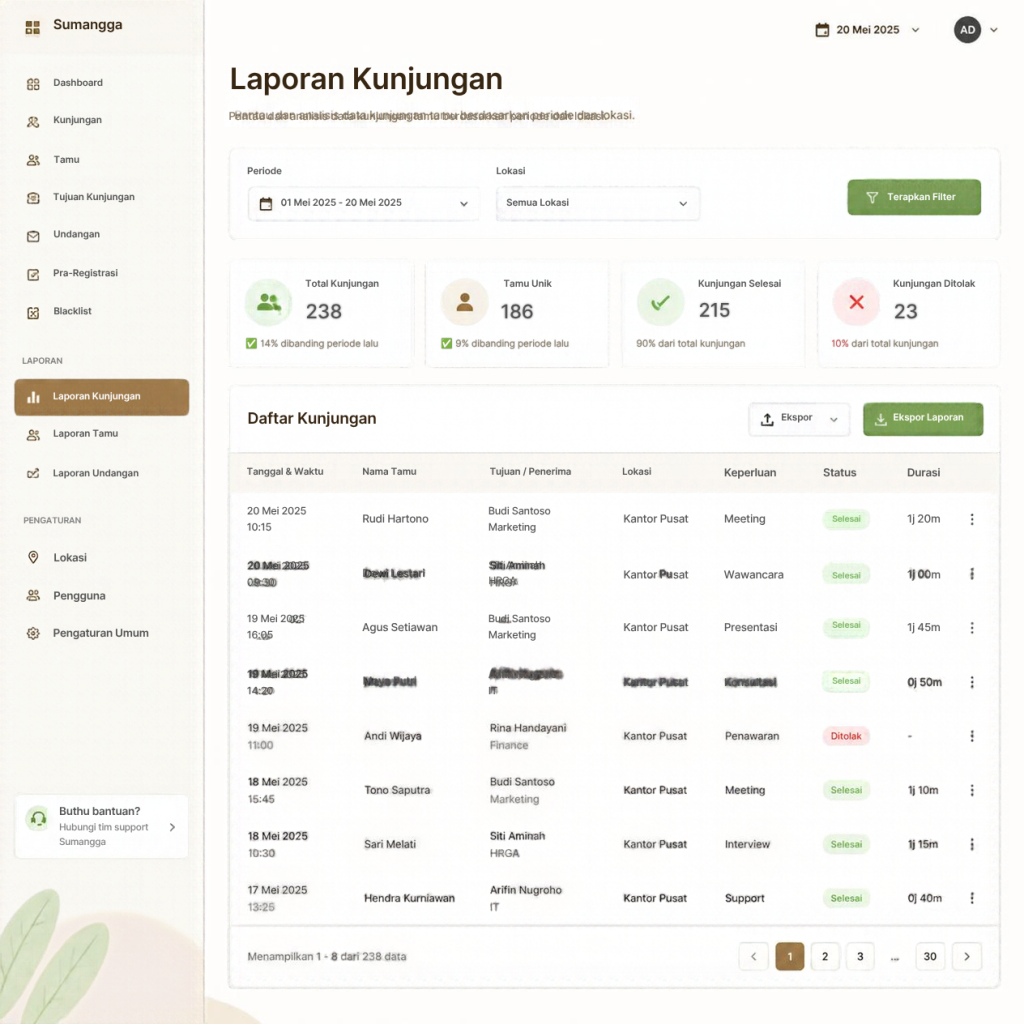Open Pra-Registrasi in sidebar
The image size is (1024, 1024).
pyautogui.click(x=85, y=274)
